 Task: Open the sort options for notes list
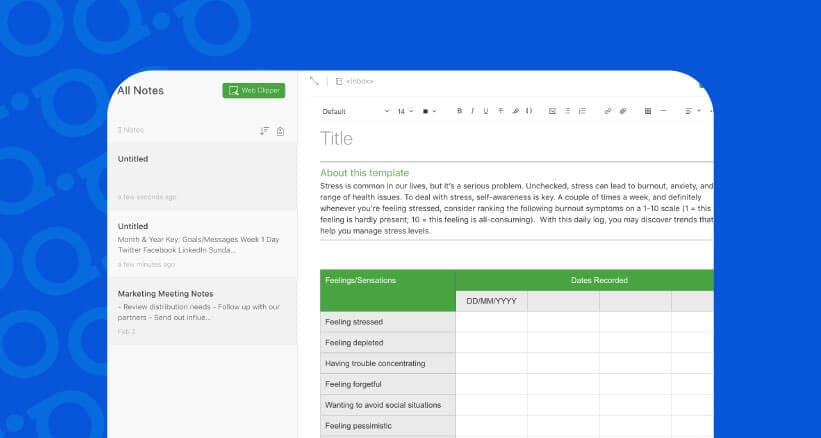pos(264,131)
